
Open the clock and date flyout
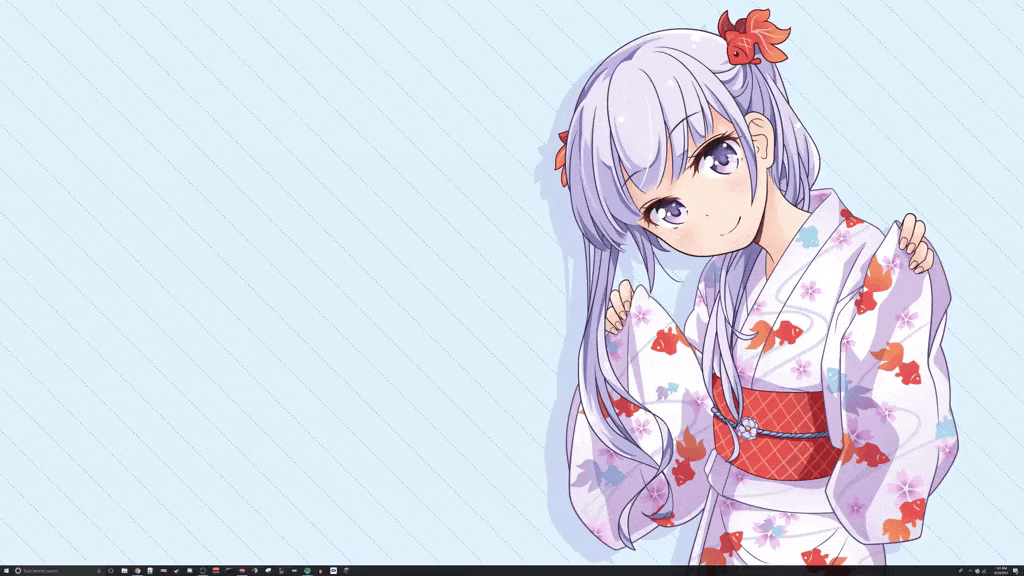coord(1001,571)
